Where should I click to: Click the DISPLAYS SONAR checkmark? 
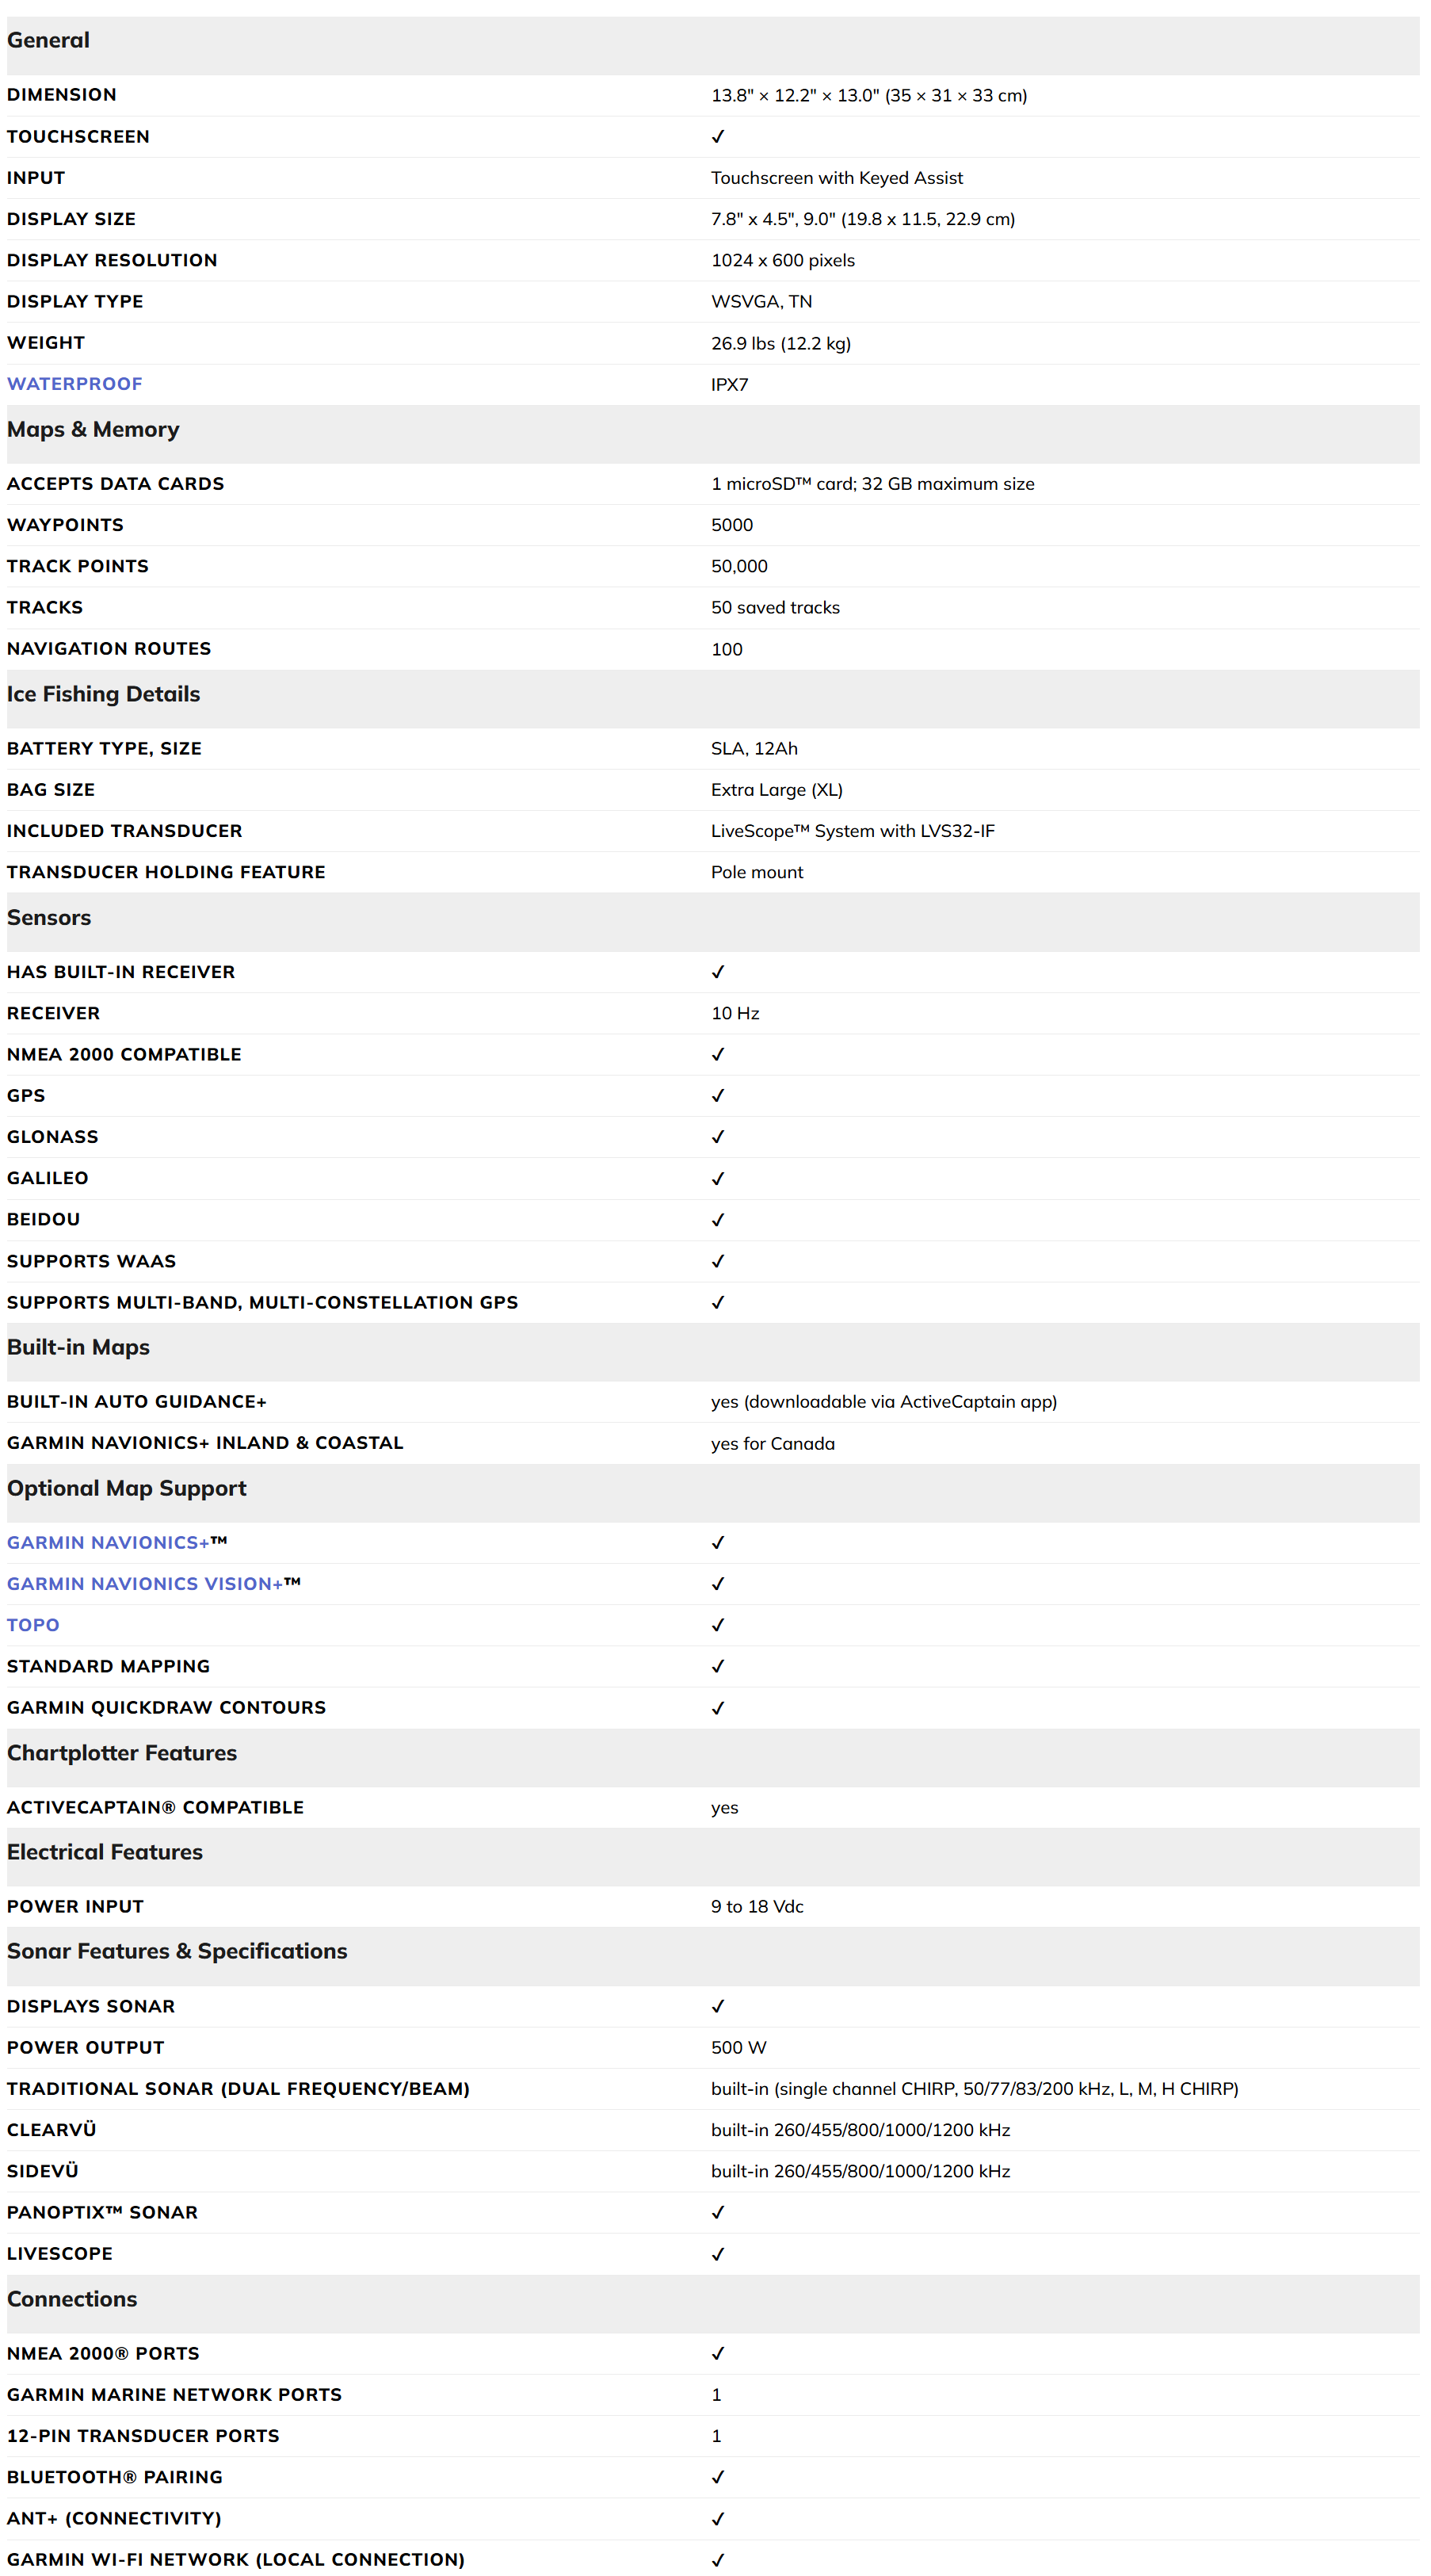click(717, 2006)
